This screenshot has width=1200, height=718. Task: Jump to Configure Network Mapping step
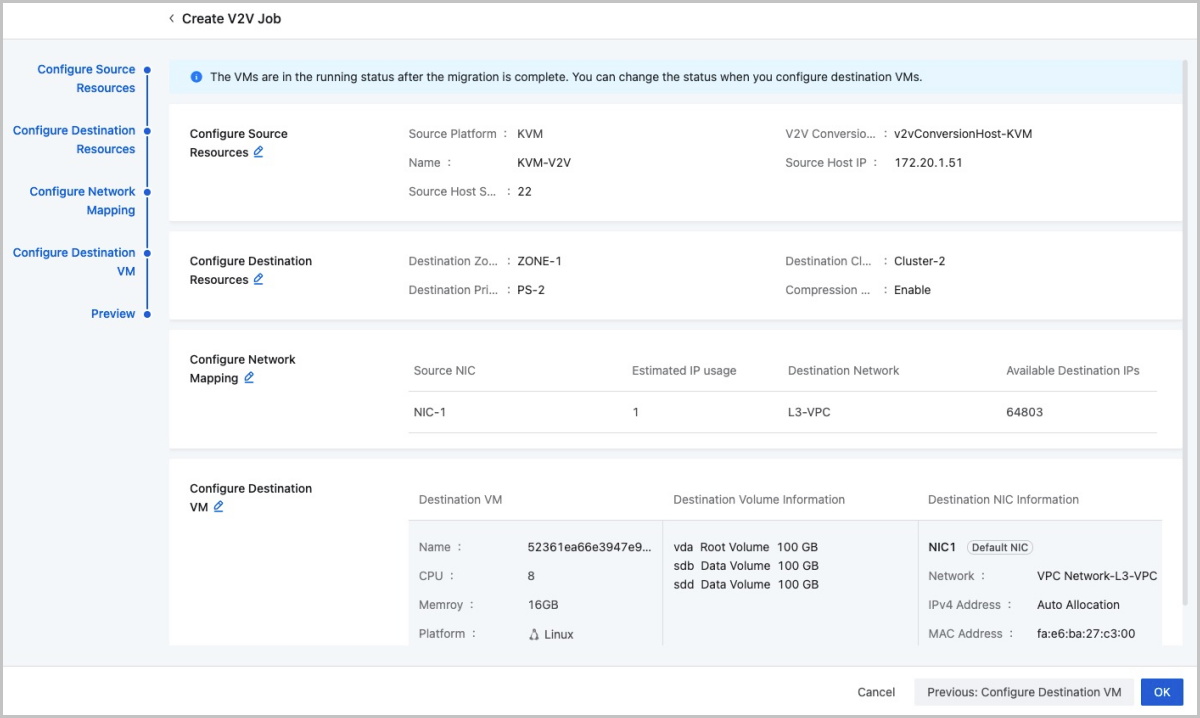tap(82, 200)
